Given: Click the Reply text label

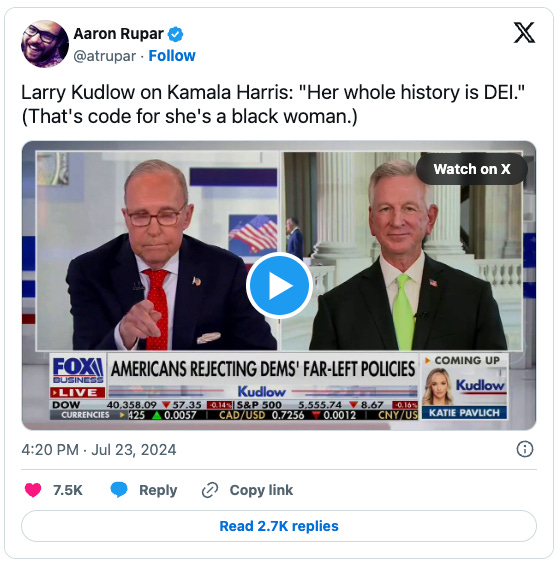Looking at the screenshot, I should (158, 490).
